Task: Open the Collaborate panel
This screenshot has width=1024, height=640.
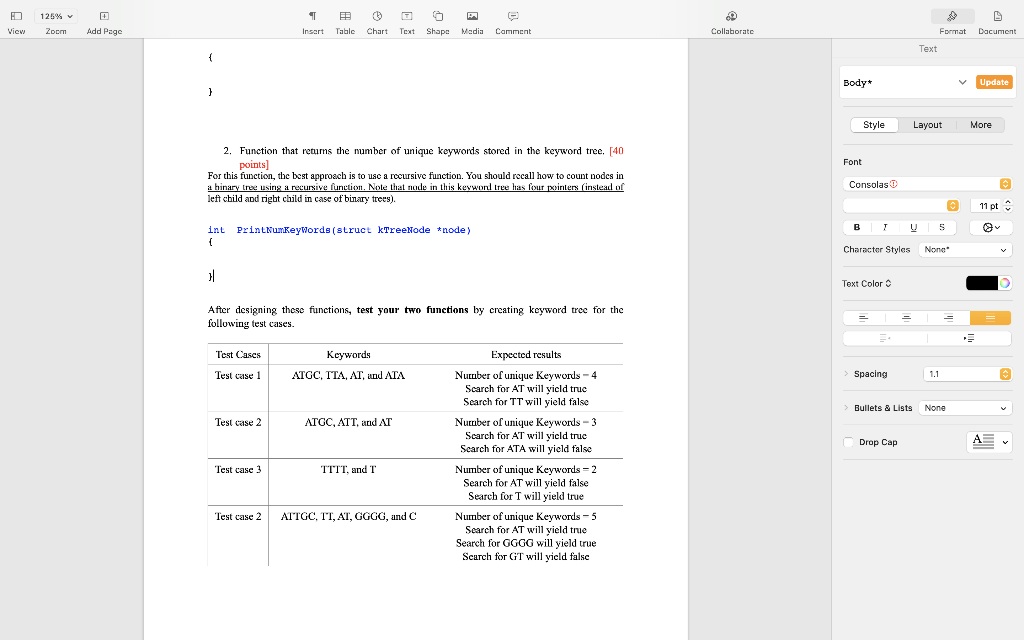Action: click(x=731, y=20)
